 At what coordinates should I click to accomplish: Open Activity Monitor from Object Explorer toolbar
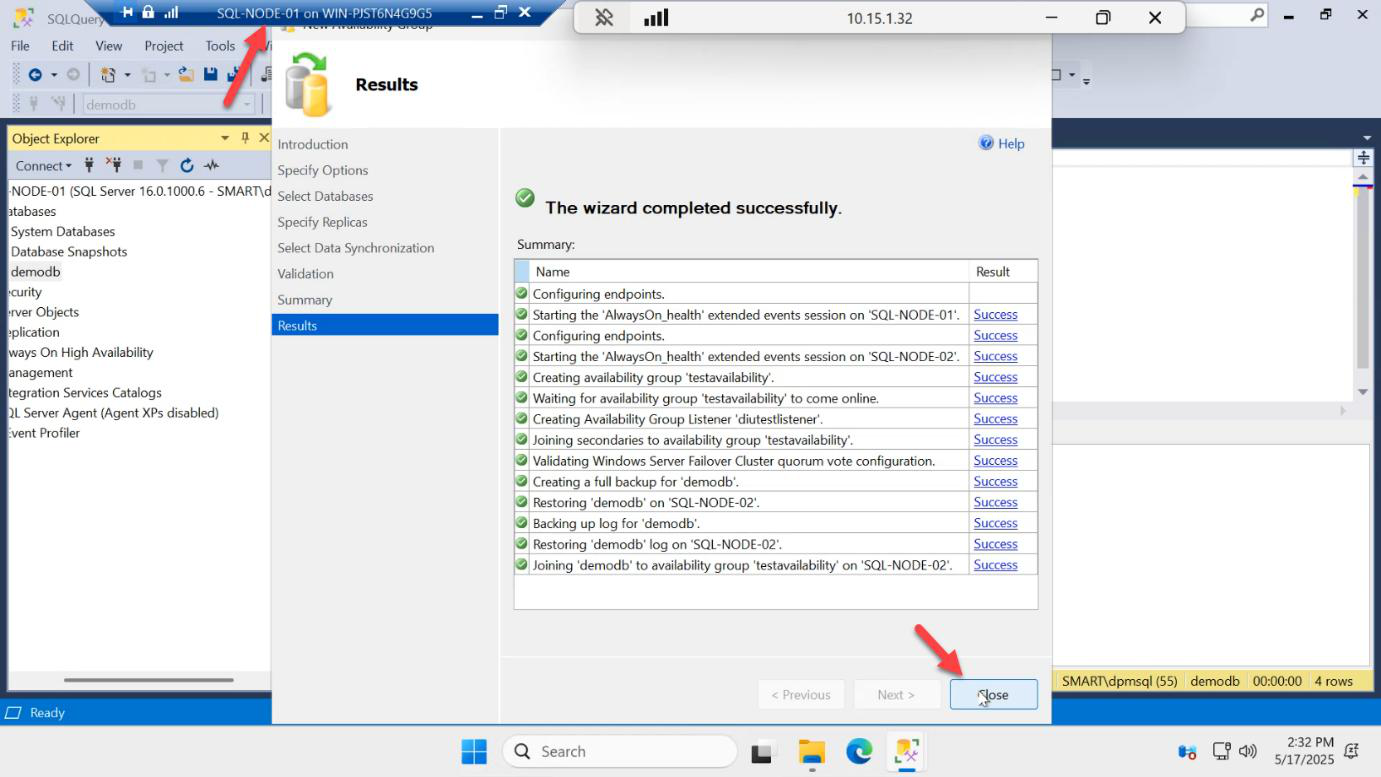(x=211, y=165)
